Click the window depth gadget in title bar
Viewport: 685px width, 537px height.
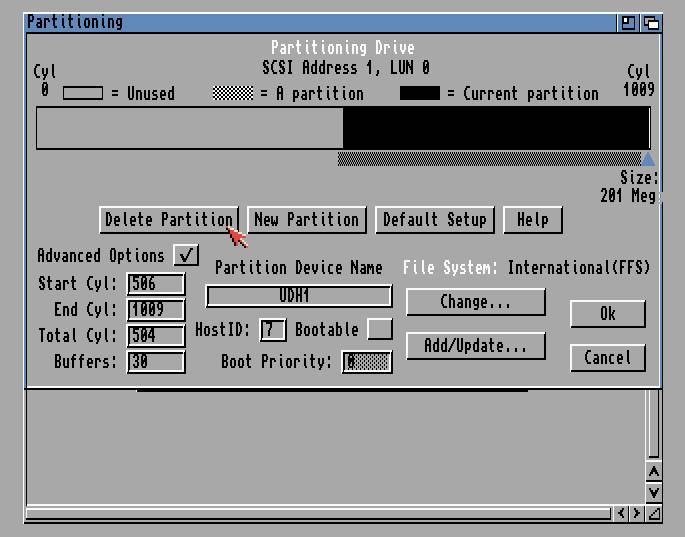pos(650,22)
